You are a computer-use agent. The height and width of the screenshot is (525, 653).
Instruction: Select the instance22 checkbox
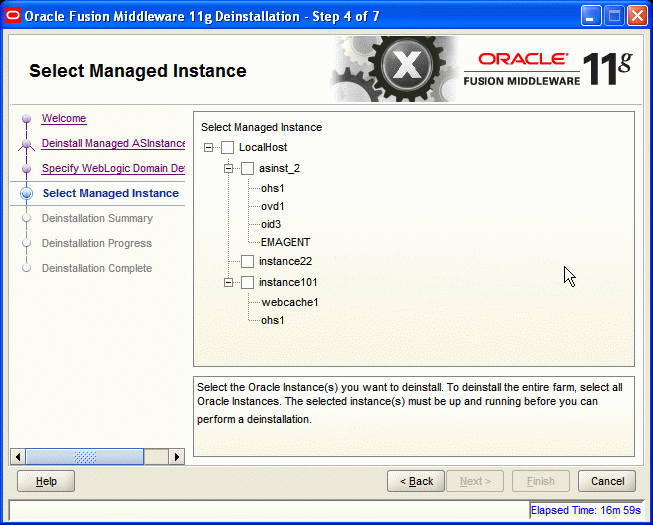[247, 261]
